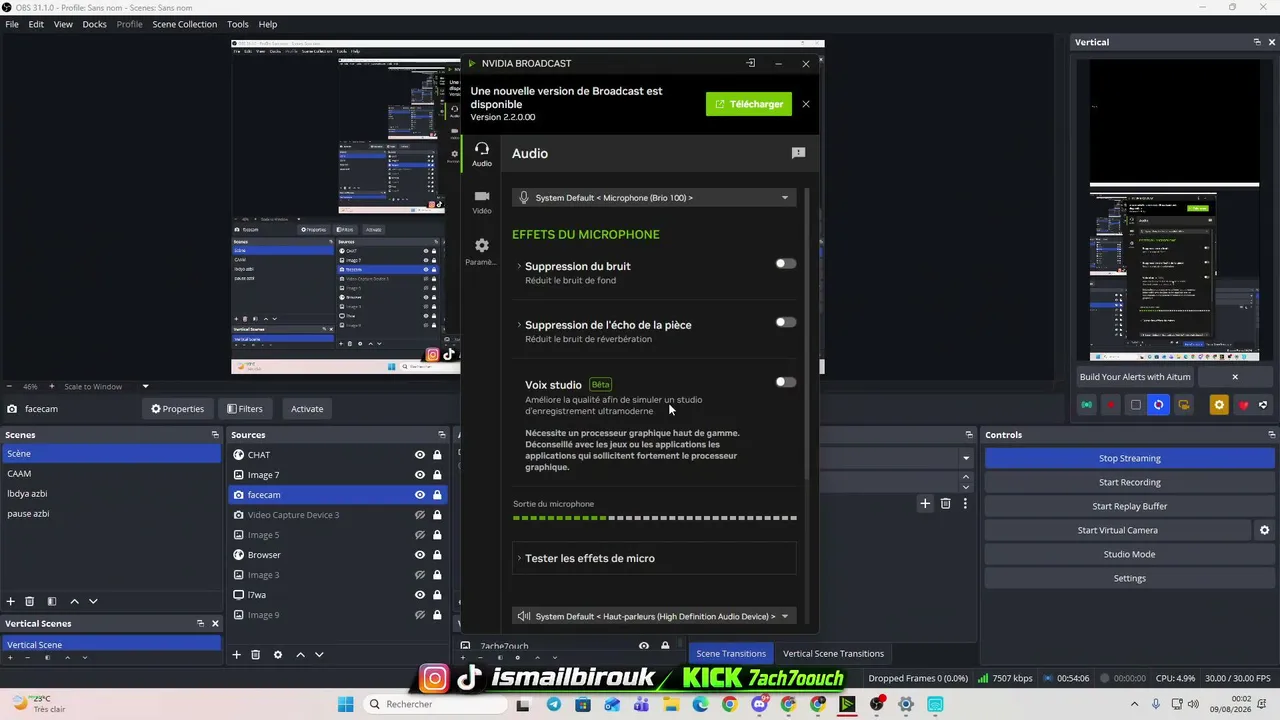This screenshot has height=720, width=1280.
Task: Expand Suppression de l'écho de la pièce options
Action: pos(519,325)
